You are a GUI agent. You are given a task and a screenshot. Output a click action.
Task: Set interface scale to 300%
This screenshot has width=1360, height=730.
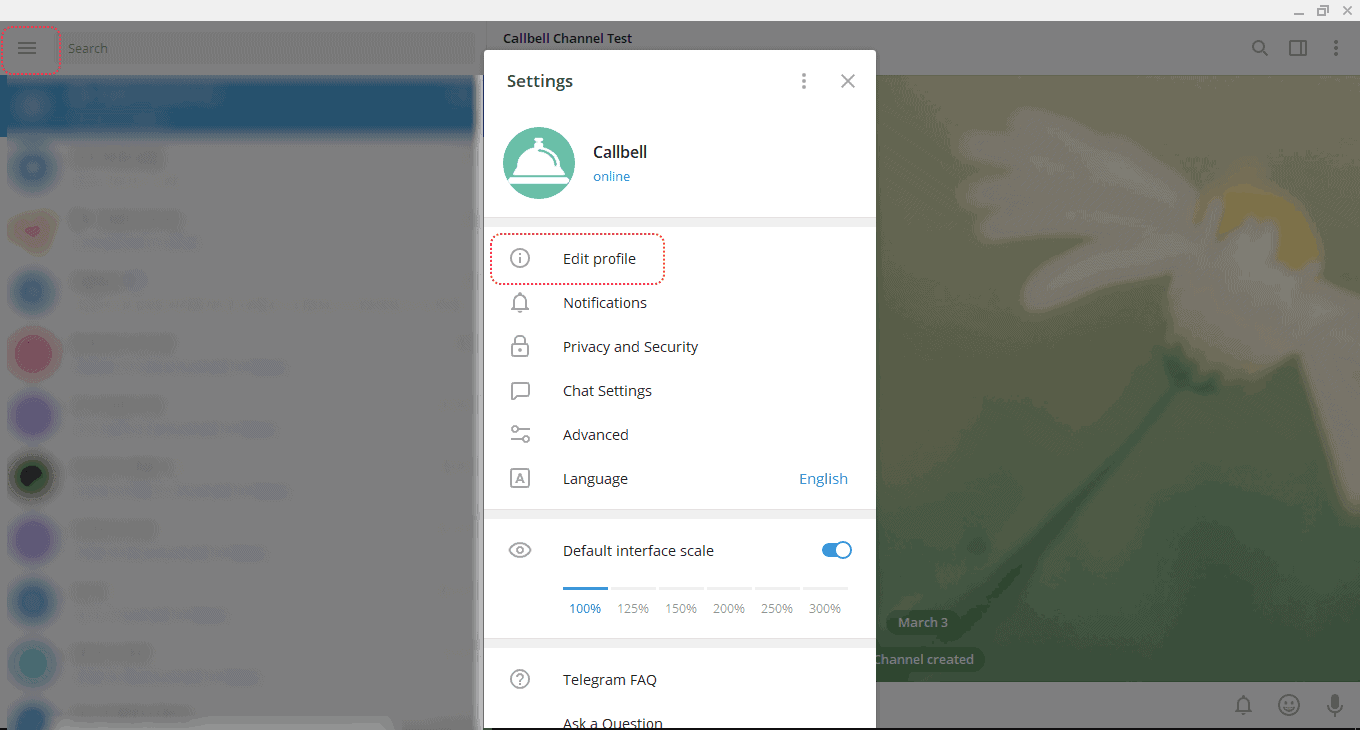825,608
